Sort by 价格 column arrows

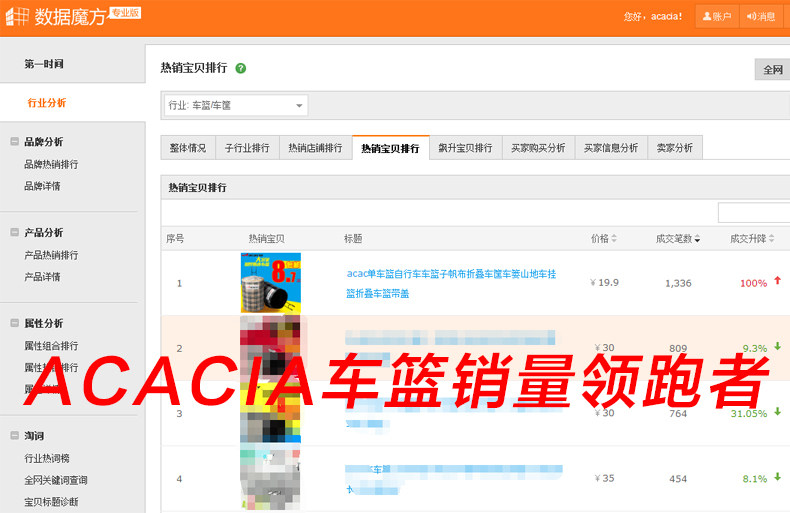tap(614, 238)
